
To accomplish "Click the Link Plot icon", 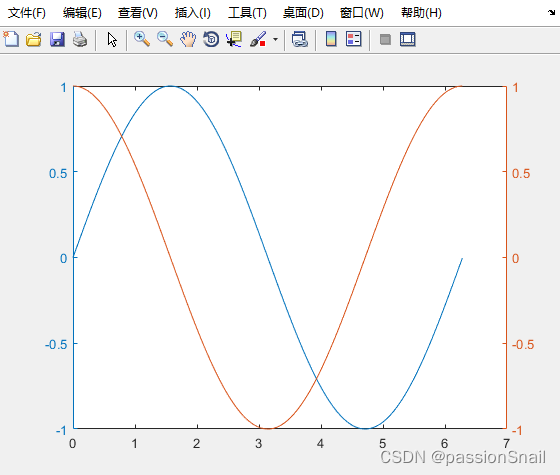I will click(x=300, y=39).
